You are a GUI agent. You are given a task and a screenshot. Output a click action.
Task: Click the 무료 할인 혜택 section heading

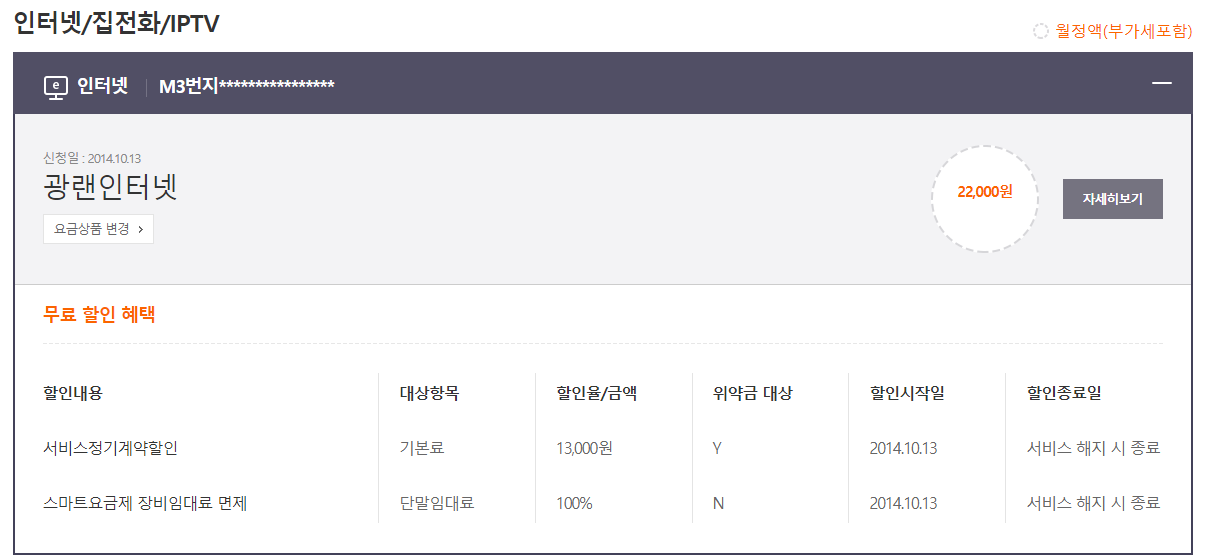[x=99, y=315]
